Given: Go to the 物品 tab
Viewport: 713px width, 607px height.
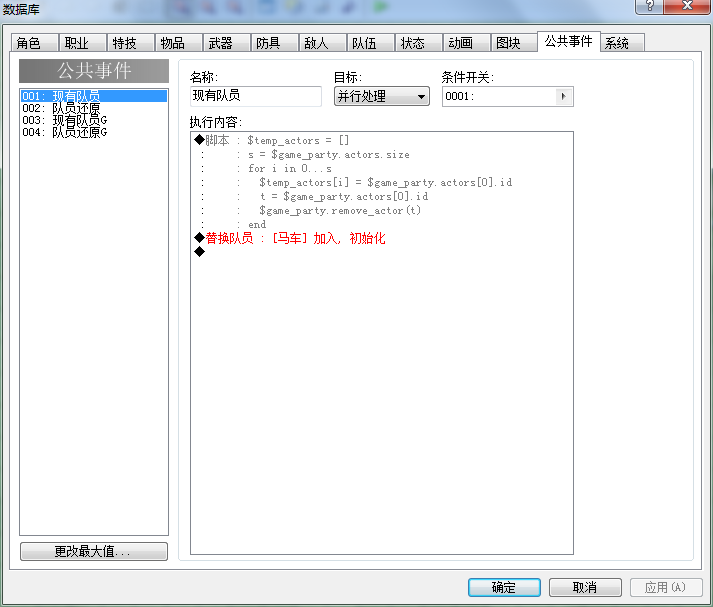Looking at the screenshot, I should click(179, 43).
